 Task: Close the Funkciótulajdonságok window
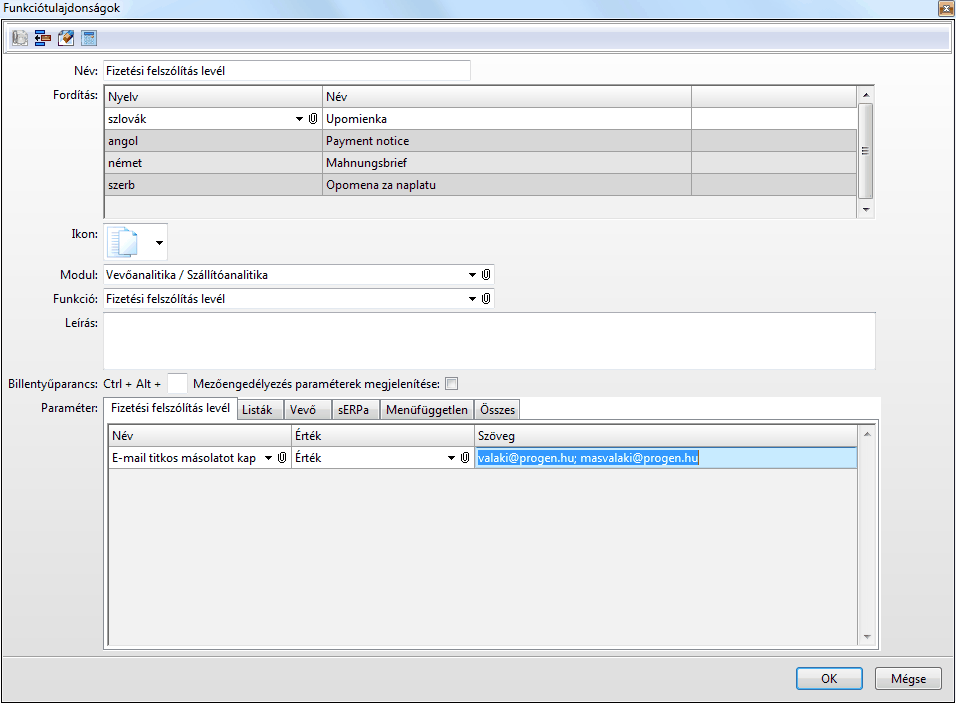pos(946,8)
